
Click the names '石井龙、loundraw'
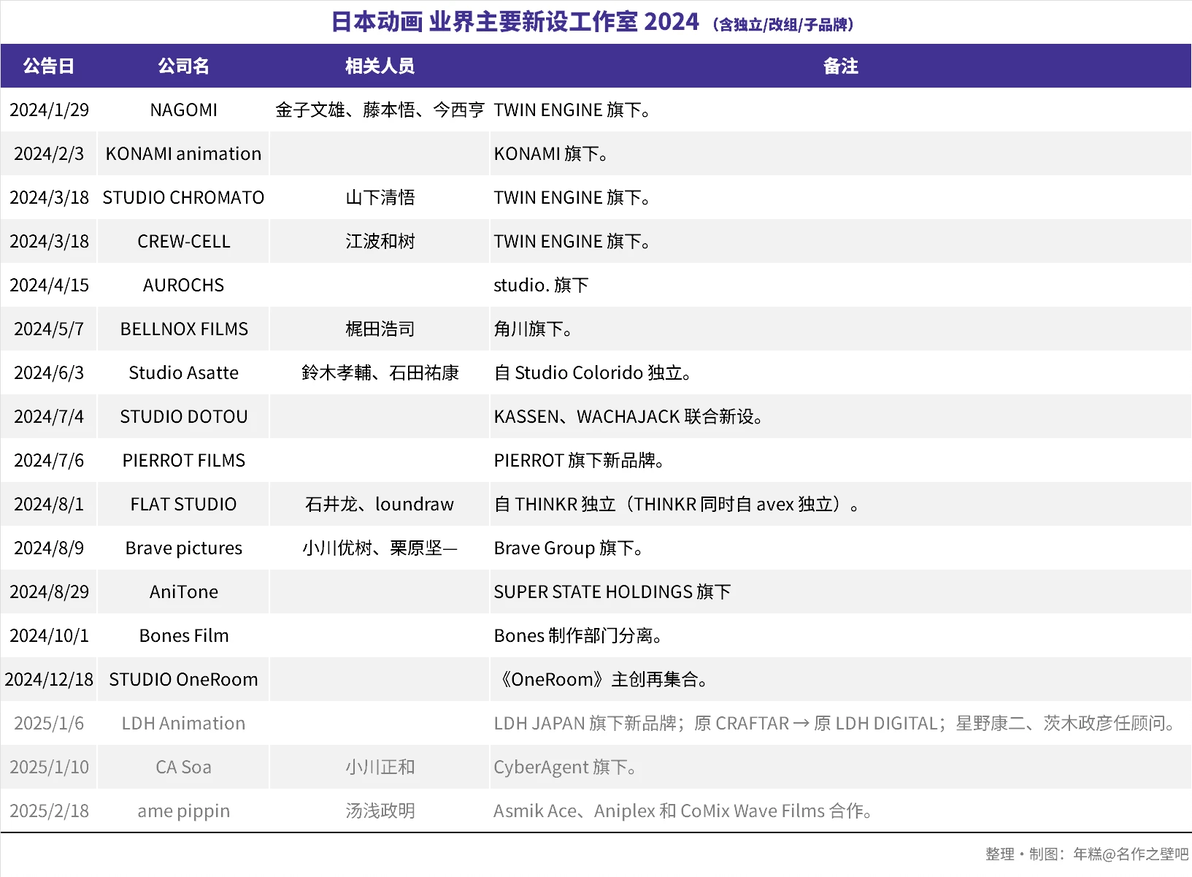379,505
